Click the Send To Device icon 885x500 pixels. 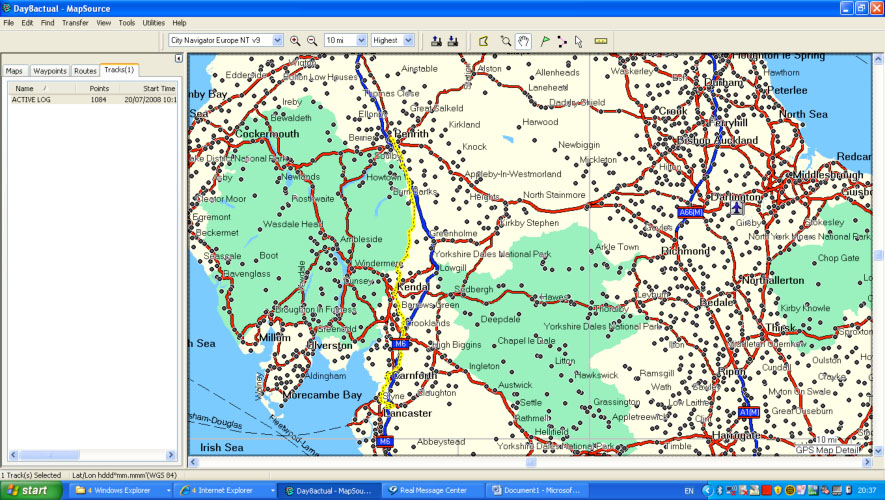[x=436, y=41]
